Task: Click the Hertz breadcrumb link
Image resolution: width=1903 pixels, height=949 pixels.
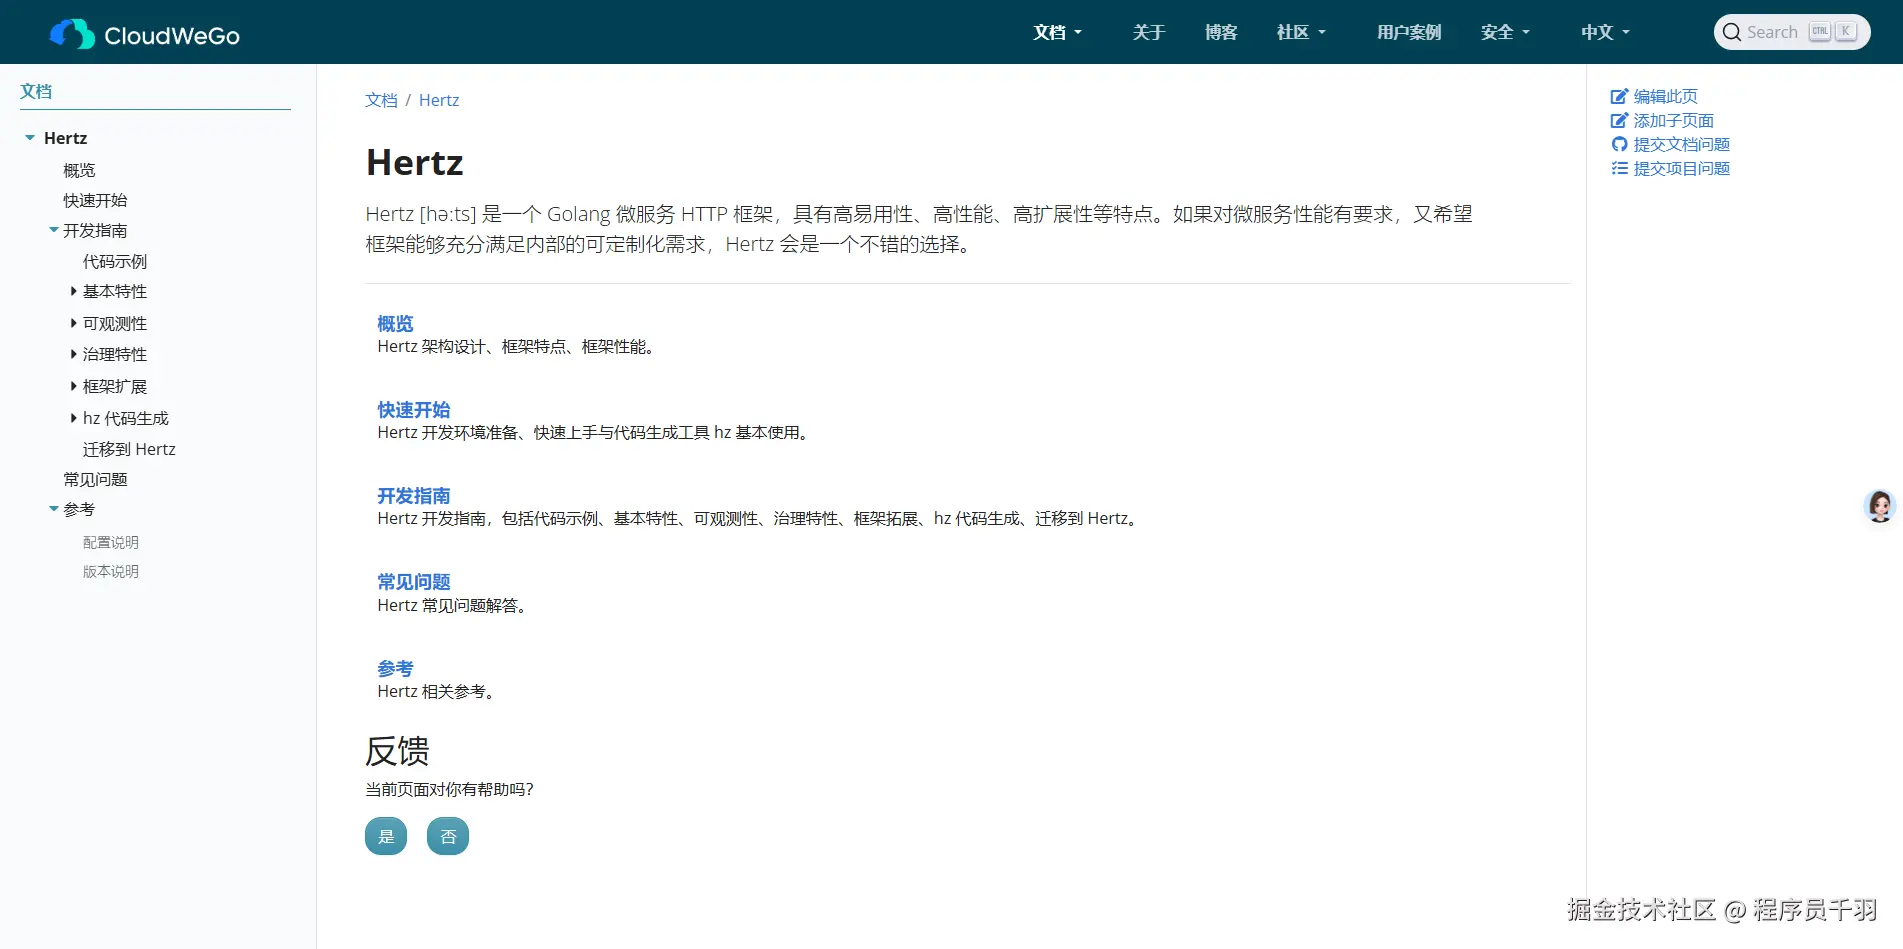Action: [439, 100]
